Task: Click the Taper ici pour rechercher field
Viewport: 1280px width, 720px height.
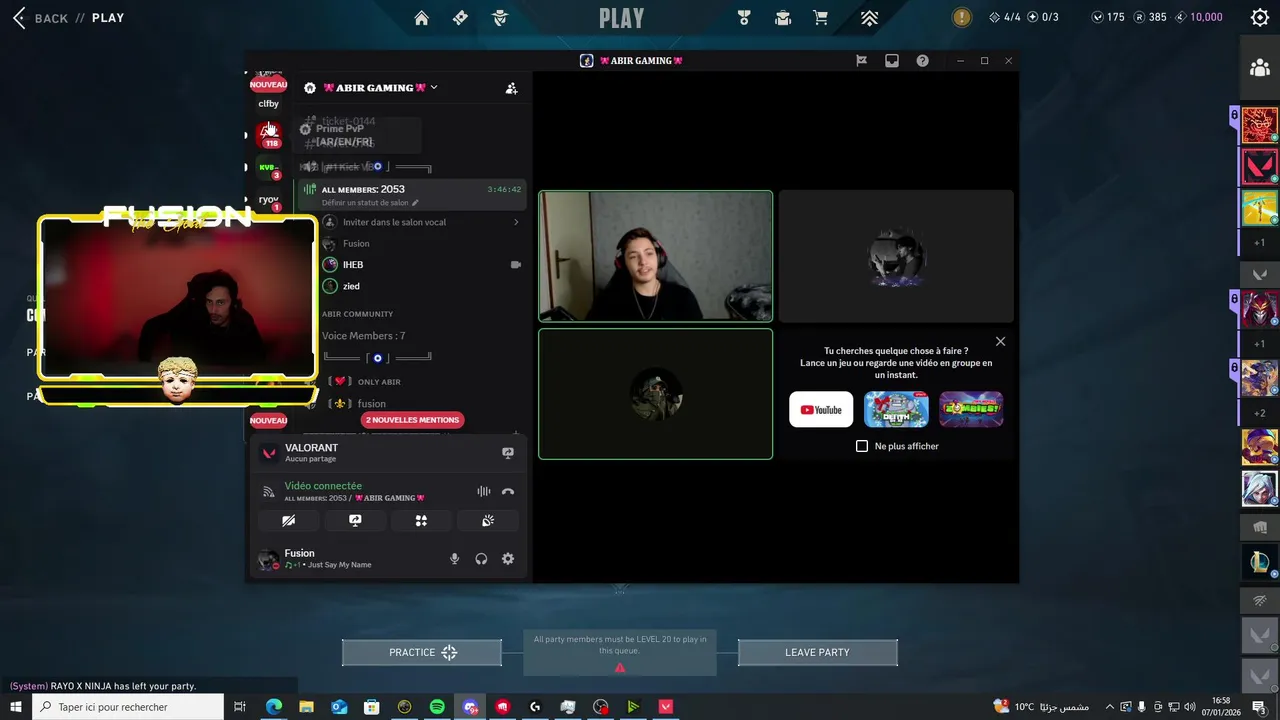Action: (128, 707)
